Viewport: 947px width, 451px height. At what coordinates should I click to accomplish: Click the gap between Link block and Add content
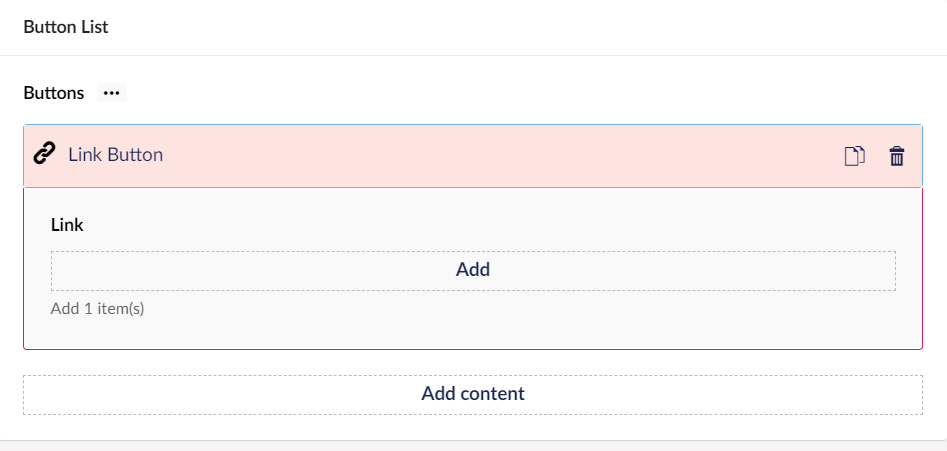473,362
